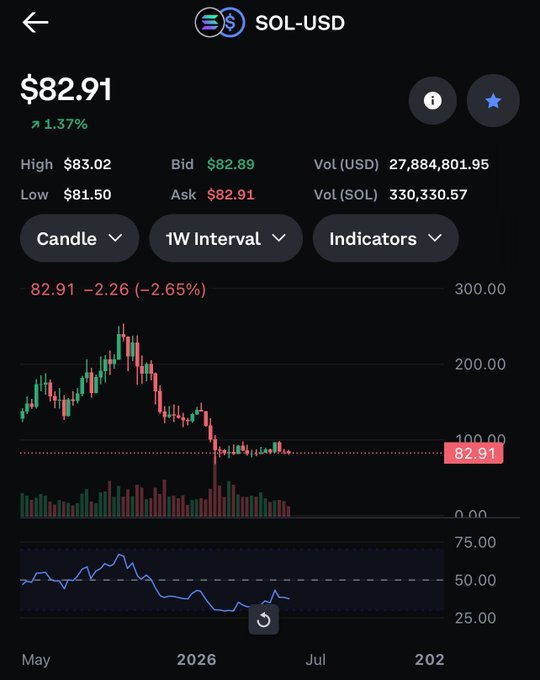Viewport: 540px width, 680px height.
Task: Click the 300.00 price axis label
Action: tap(480, 289)
